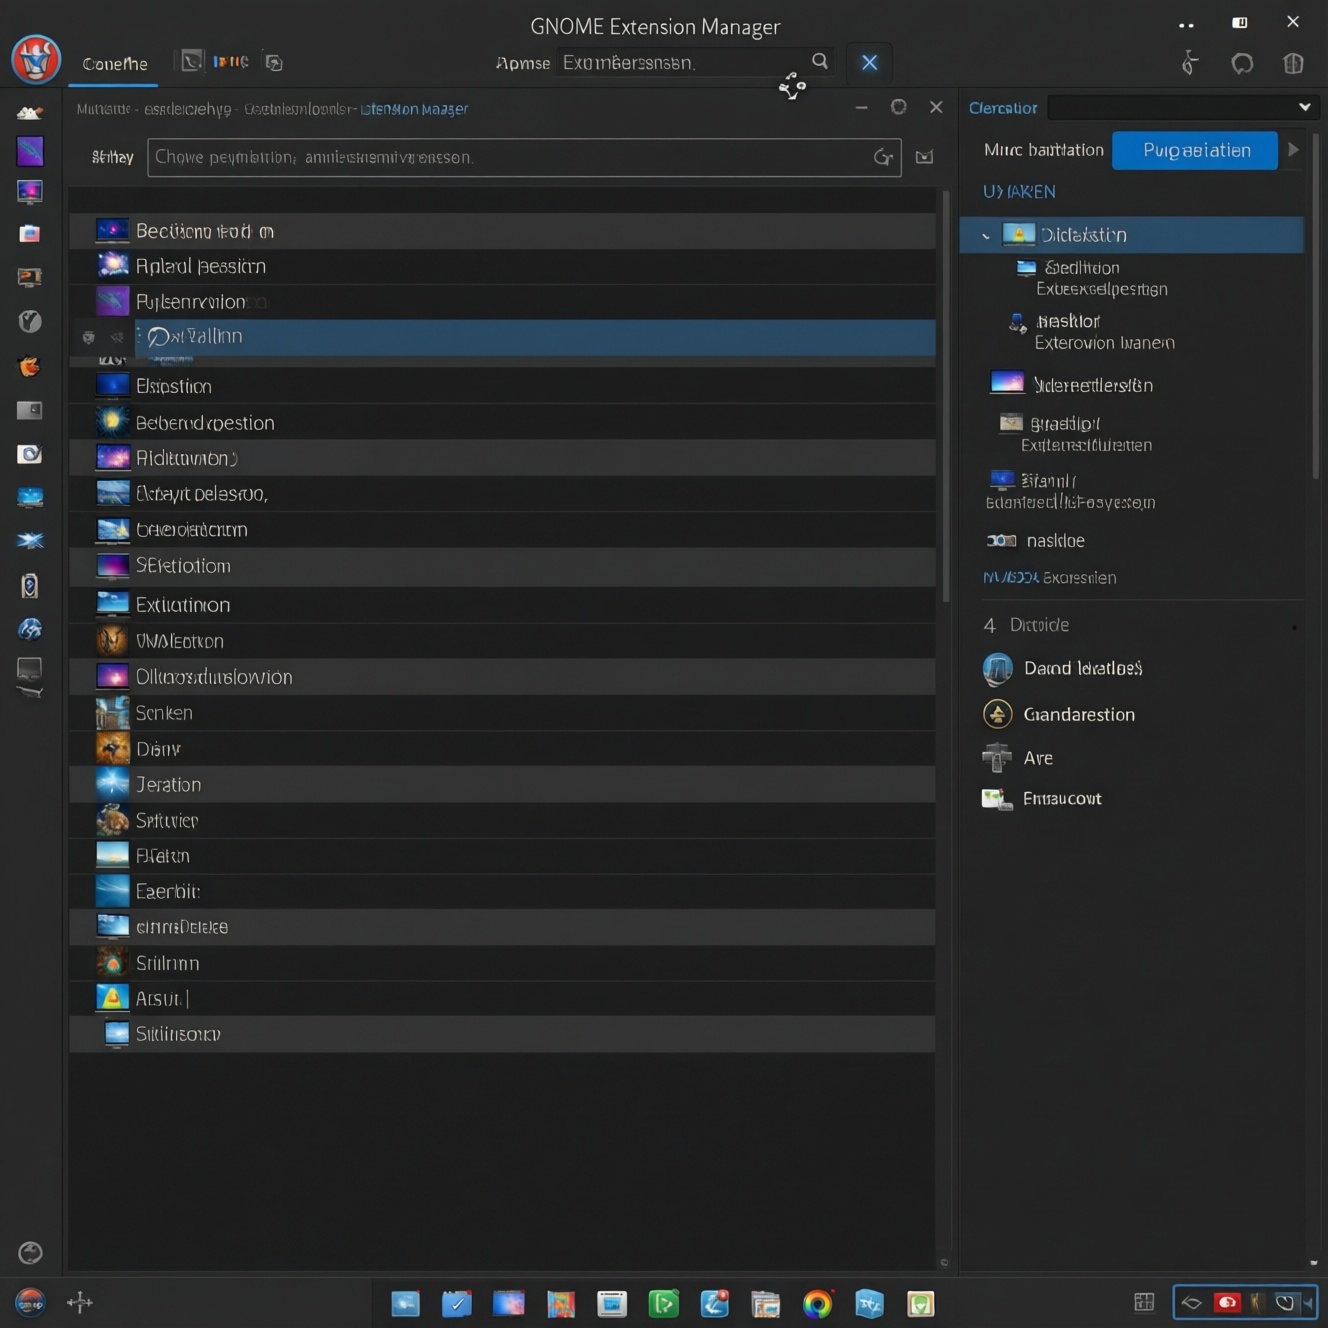Screen dimensions: 1328x1328
Task: Click the grid layout icon in bottom tray
Action: tap(1144, 1302)
